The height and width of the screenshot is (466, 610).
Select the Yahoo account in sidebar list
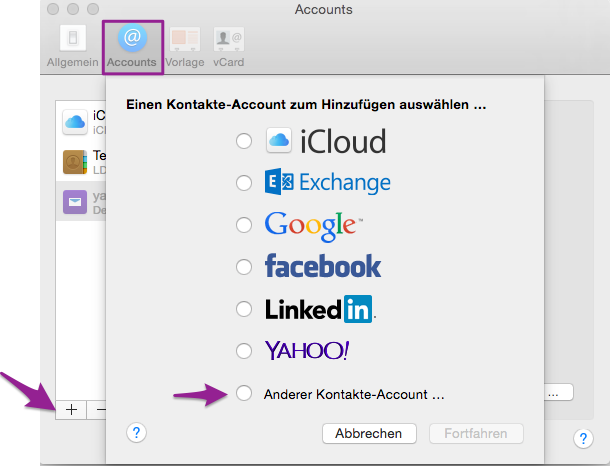[x=83, y=203]
